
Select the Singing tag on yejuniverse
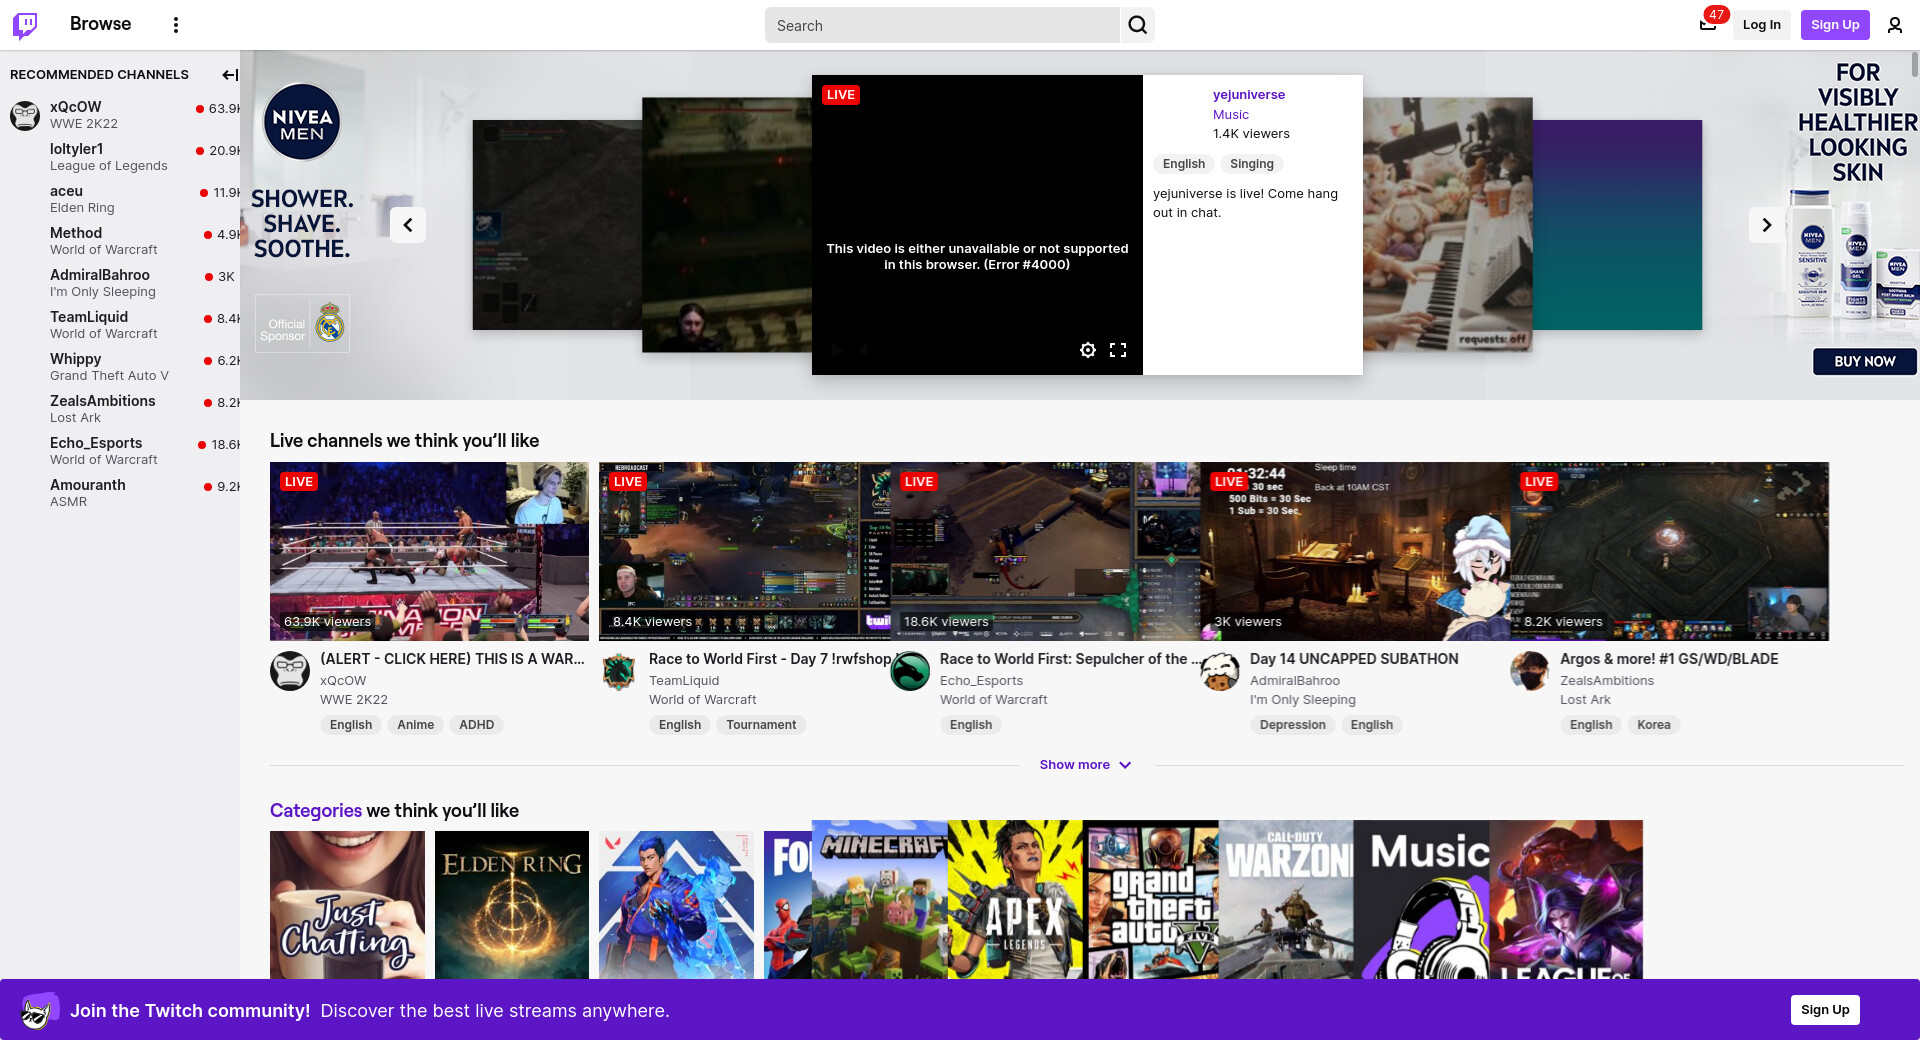pyautogui.click(x=1251, y=164)
